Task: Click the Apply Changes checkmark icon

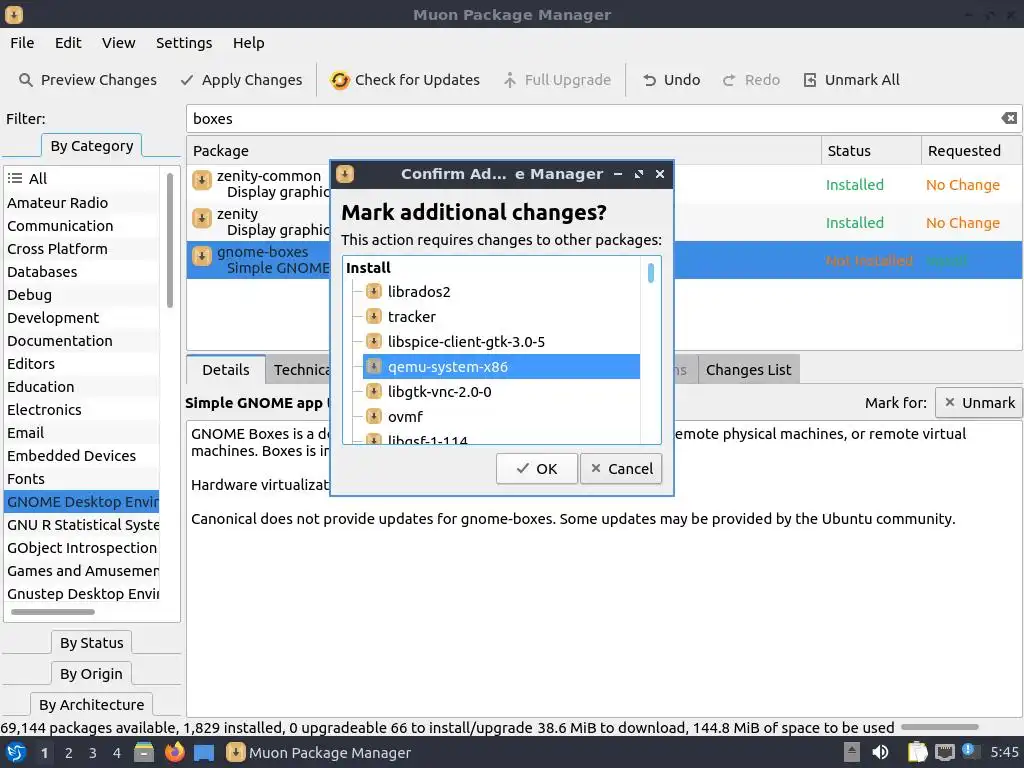Action: pyautogui.click(x=187, y=80)
